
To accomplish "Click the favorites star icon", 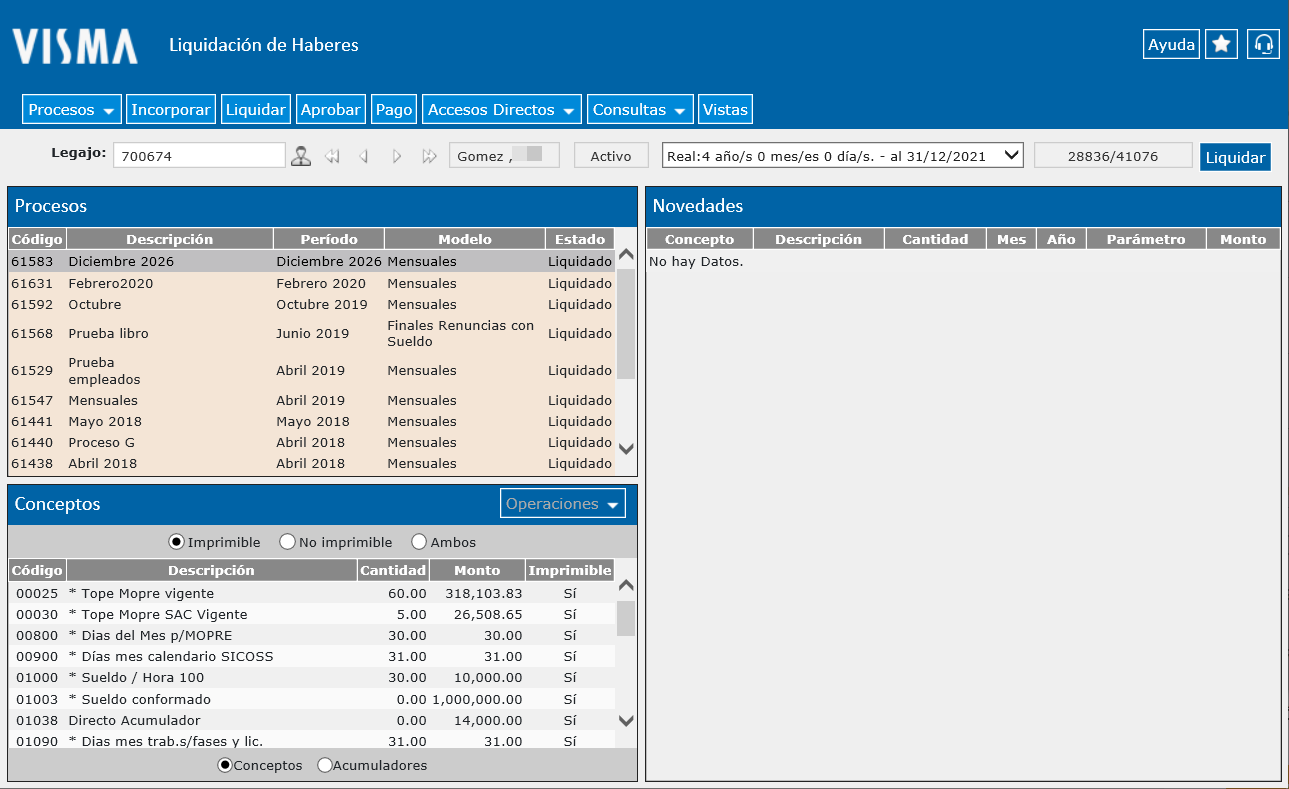I will (x=1221, y=45).
